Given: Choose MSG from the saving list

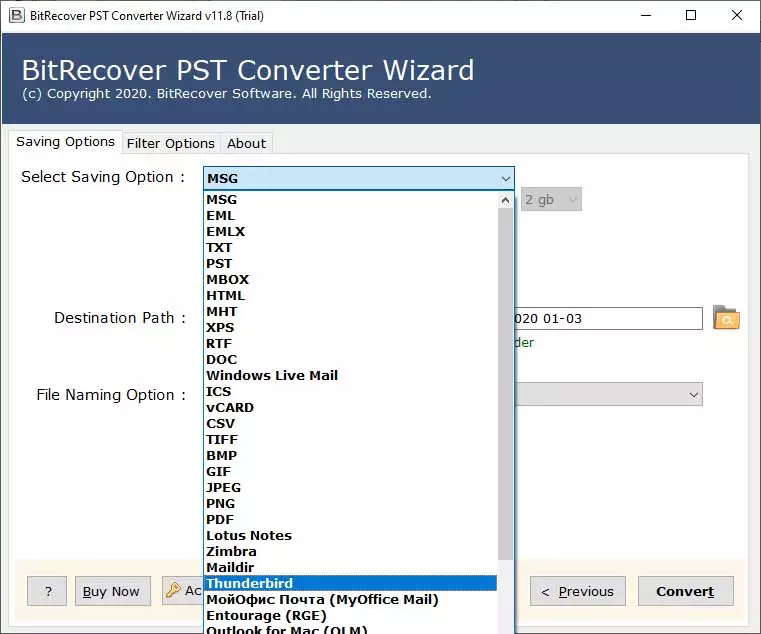Looking at the screenshot, I should pyautogui.click(x=350, y=200).
